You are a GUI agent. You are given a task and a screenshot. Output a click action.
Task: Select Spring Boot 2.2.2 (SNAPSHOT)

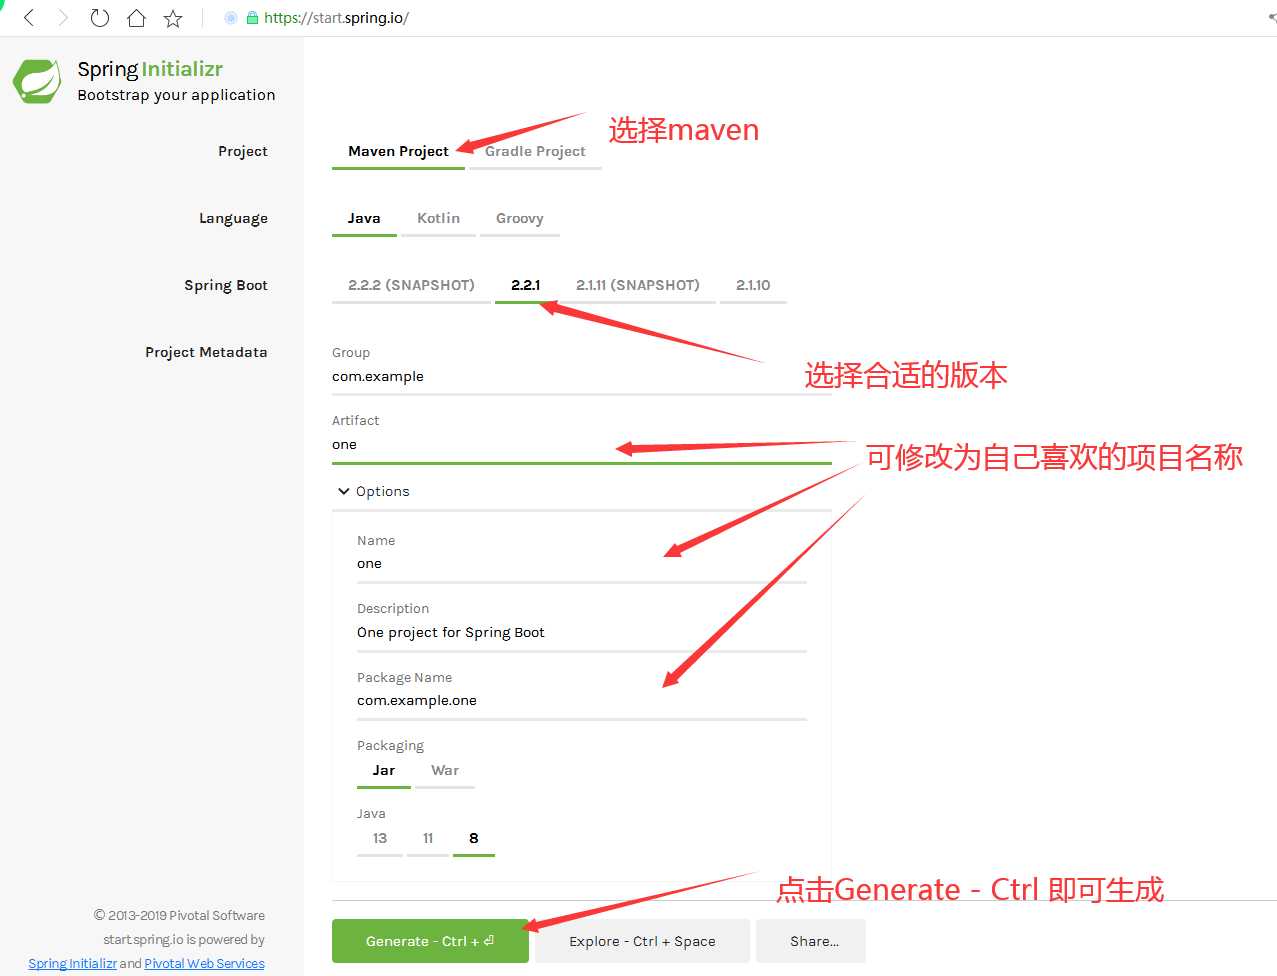tap(411, 285)
